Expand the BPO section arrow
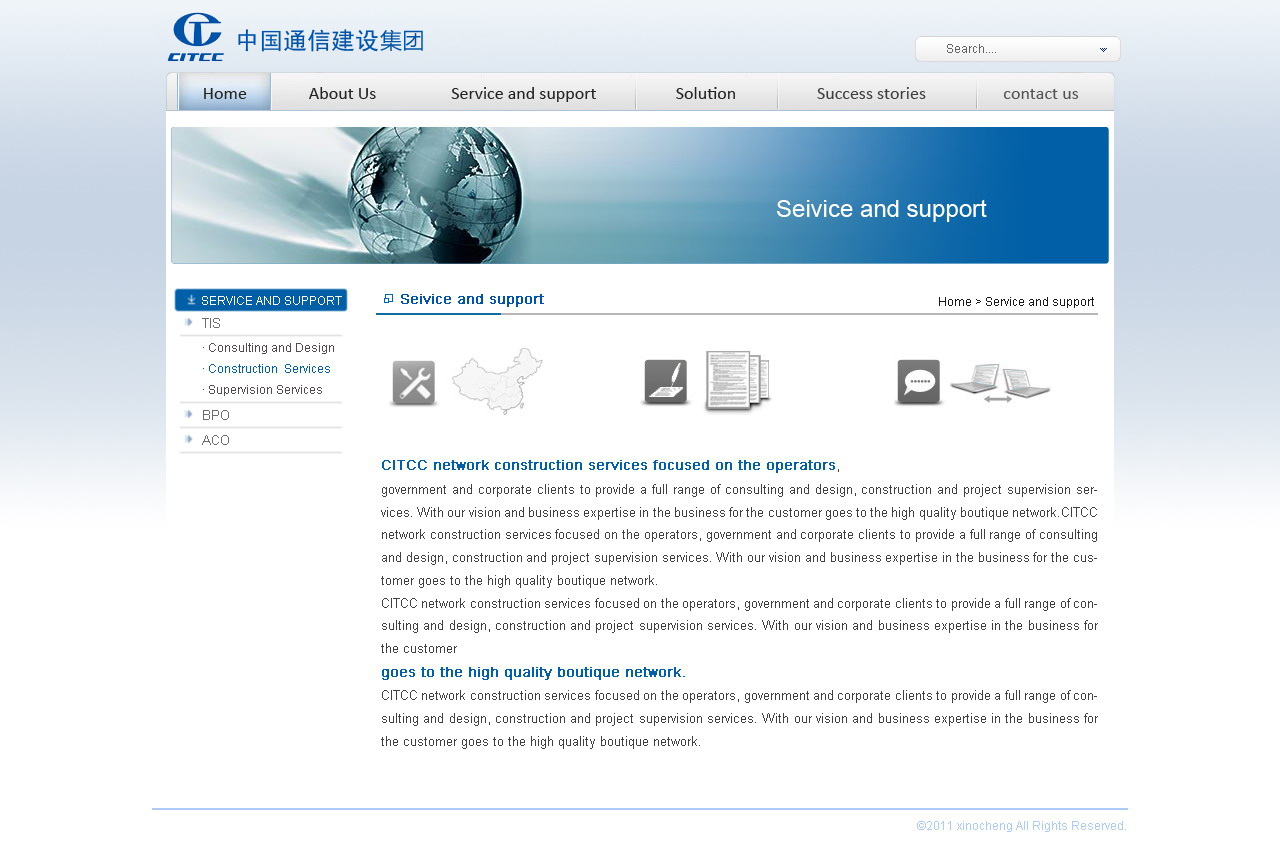Viewport: 1280px width, 866px height. tap(188, 414)
